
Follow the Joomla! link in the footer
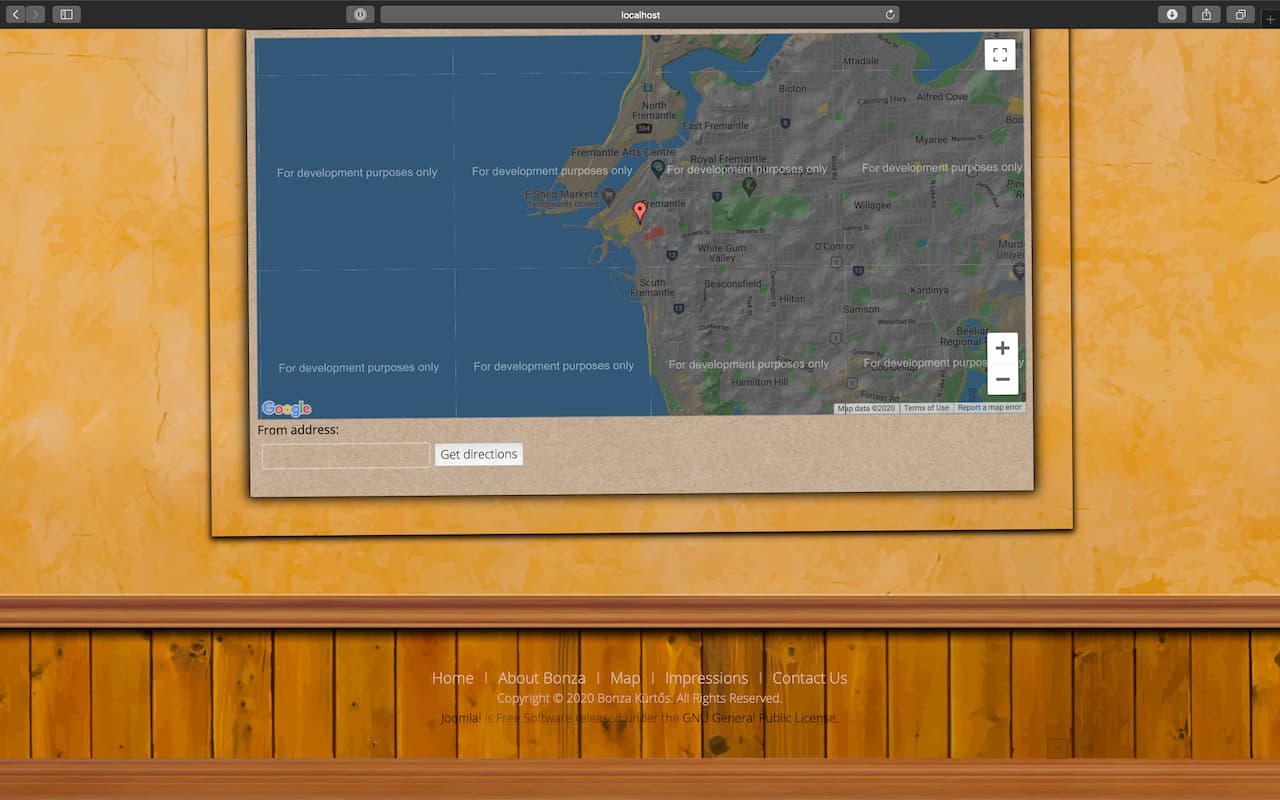[461, 718]
